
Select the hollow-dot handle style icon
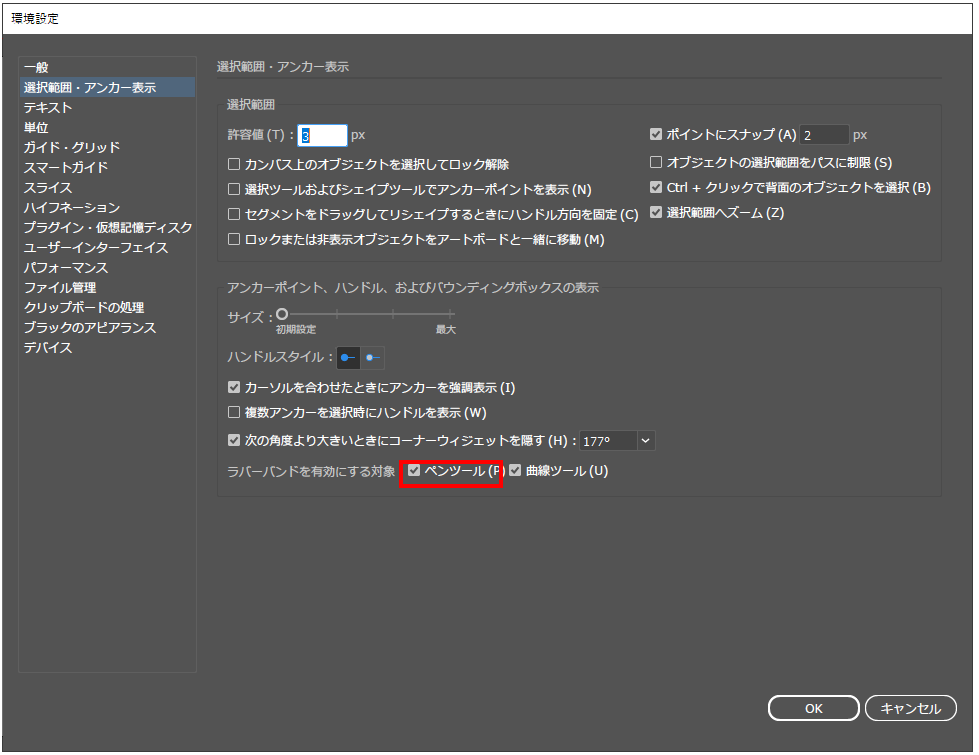[x=373, y=358]
